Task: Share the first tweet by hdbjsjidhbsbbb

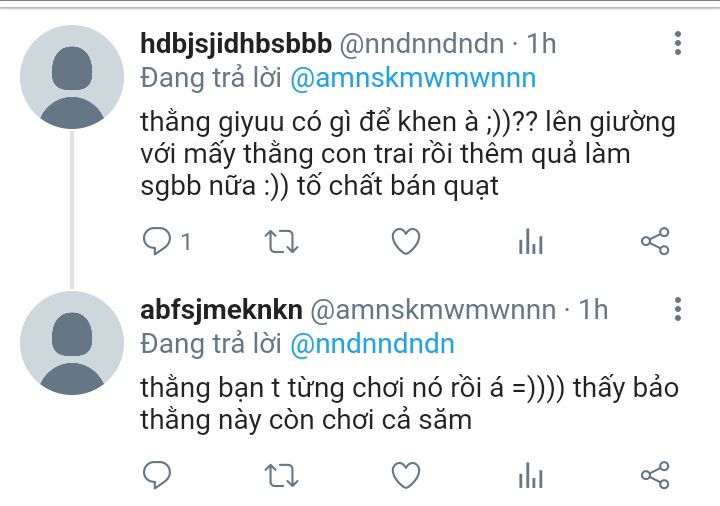Action: 655,241
